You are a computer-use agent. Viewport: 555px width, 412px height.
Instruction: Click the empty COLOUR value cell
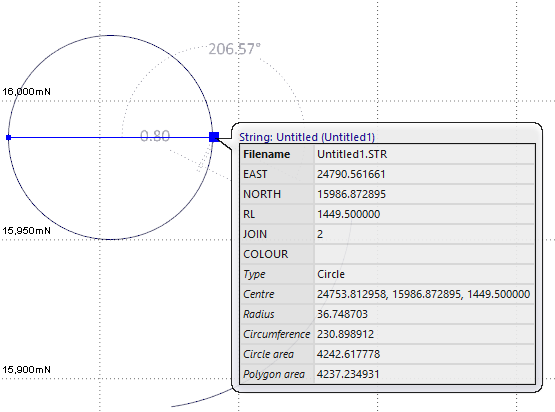tap(424, 254)
